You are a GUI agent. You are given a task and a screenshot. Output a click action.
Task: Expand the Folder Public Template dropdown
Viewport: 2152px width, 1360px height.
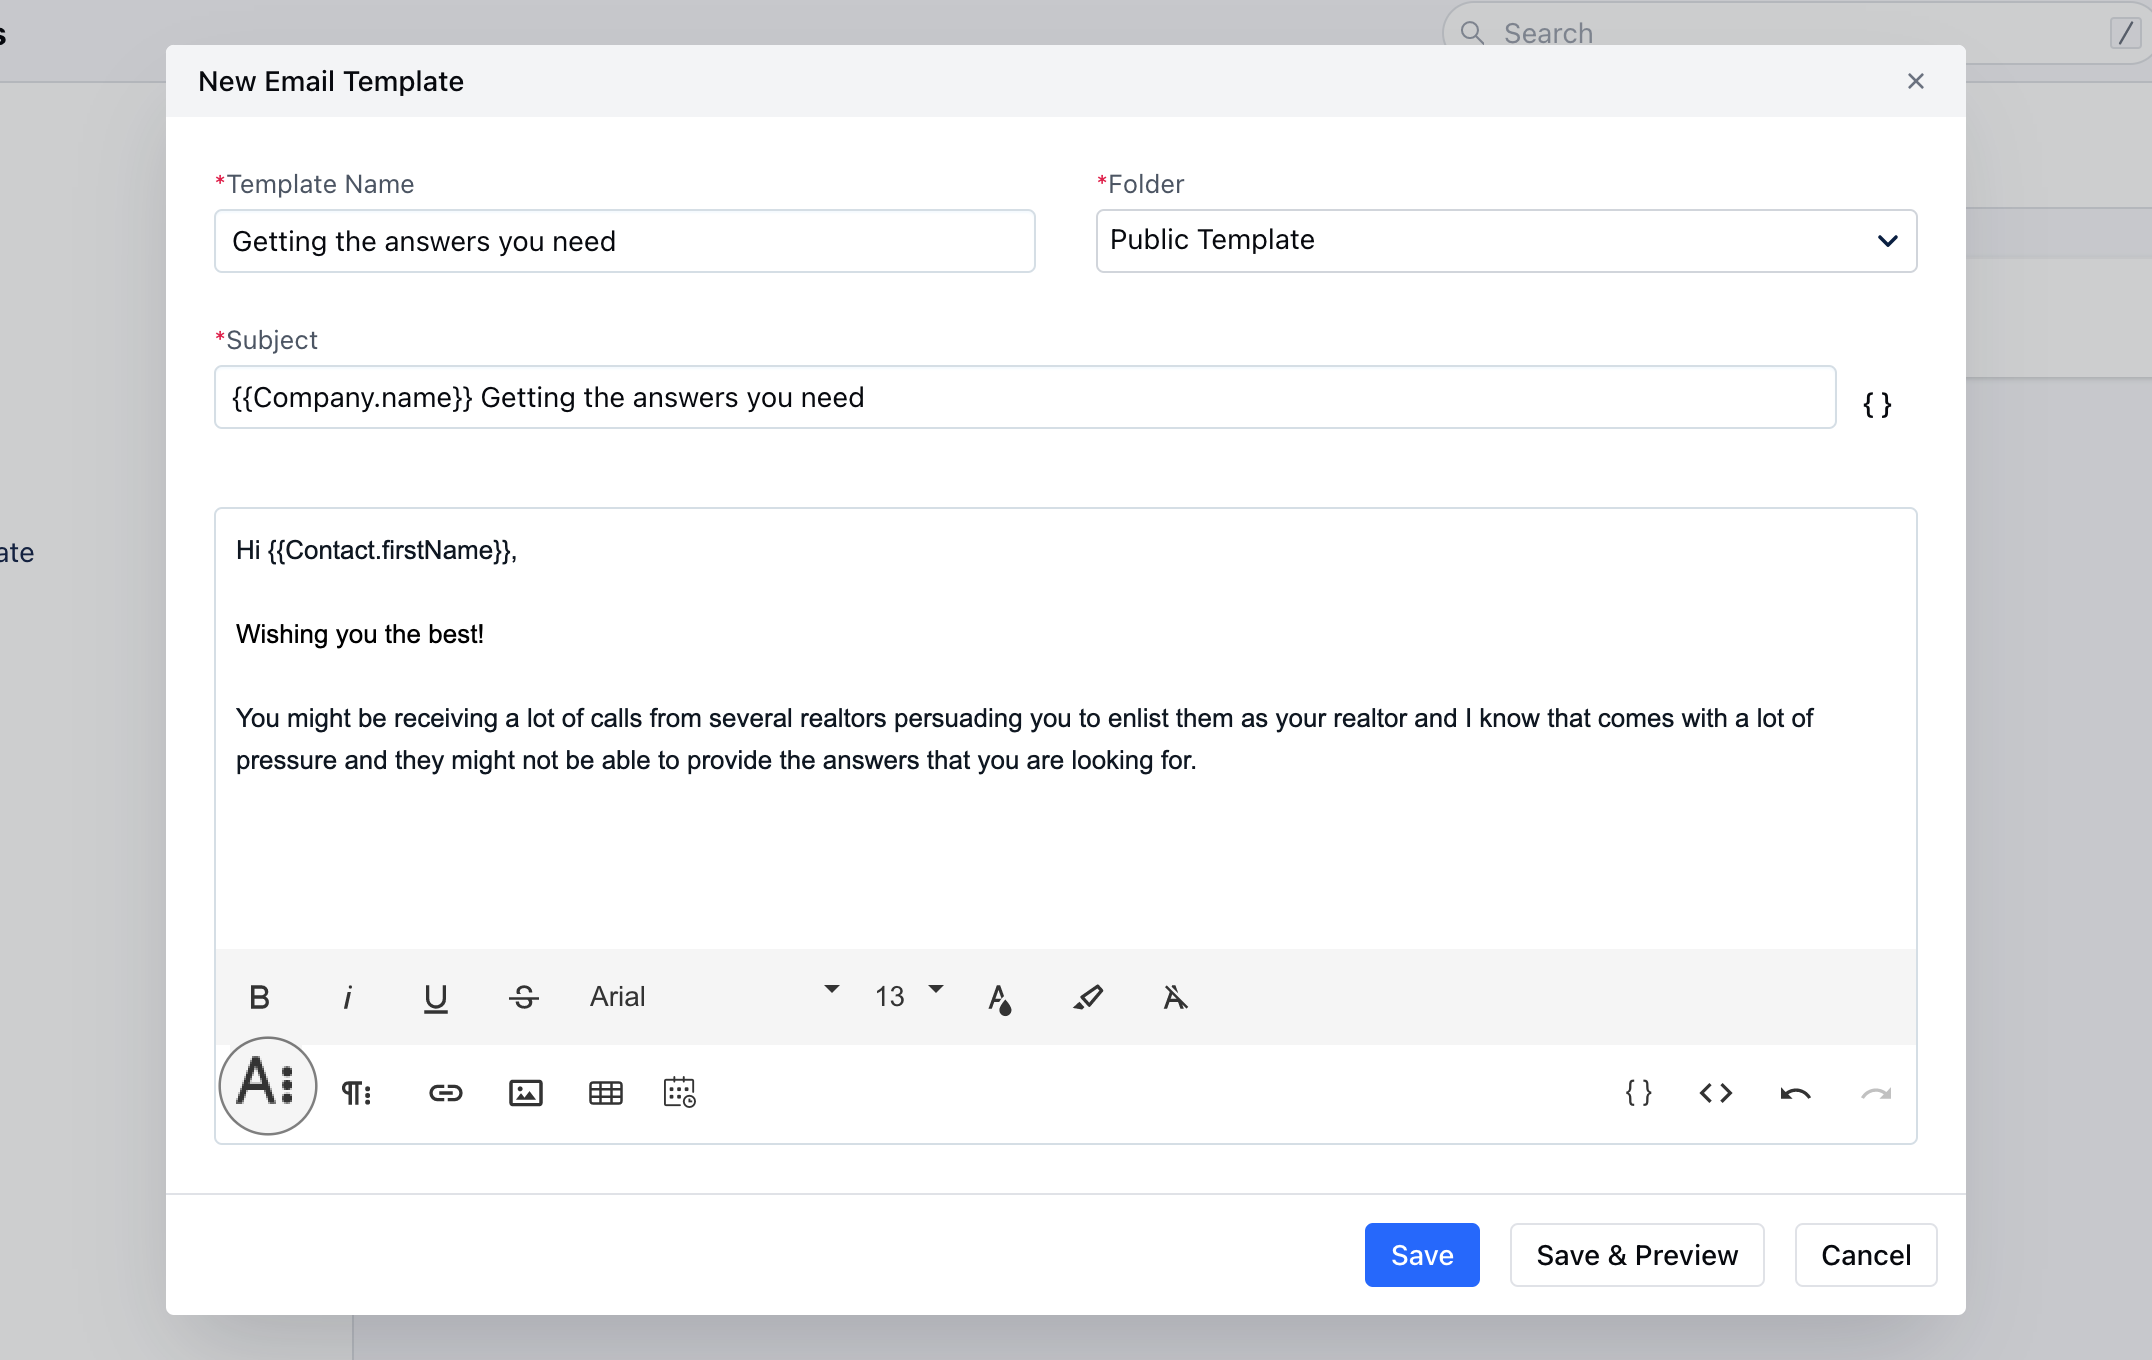pos(1505,241)
